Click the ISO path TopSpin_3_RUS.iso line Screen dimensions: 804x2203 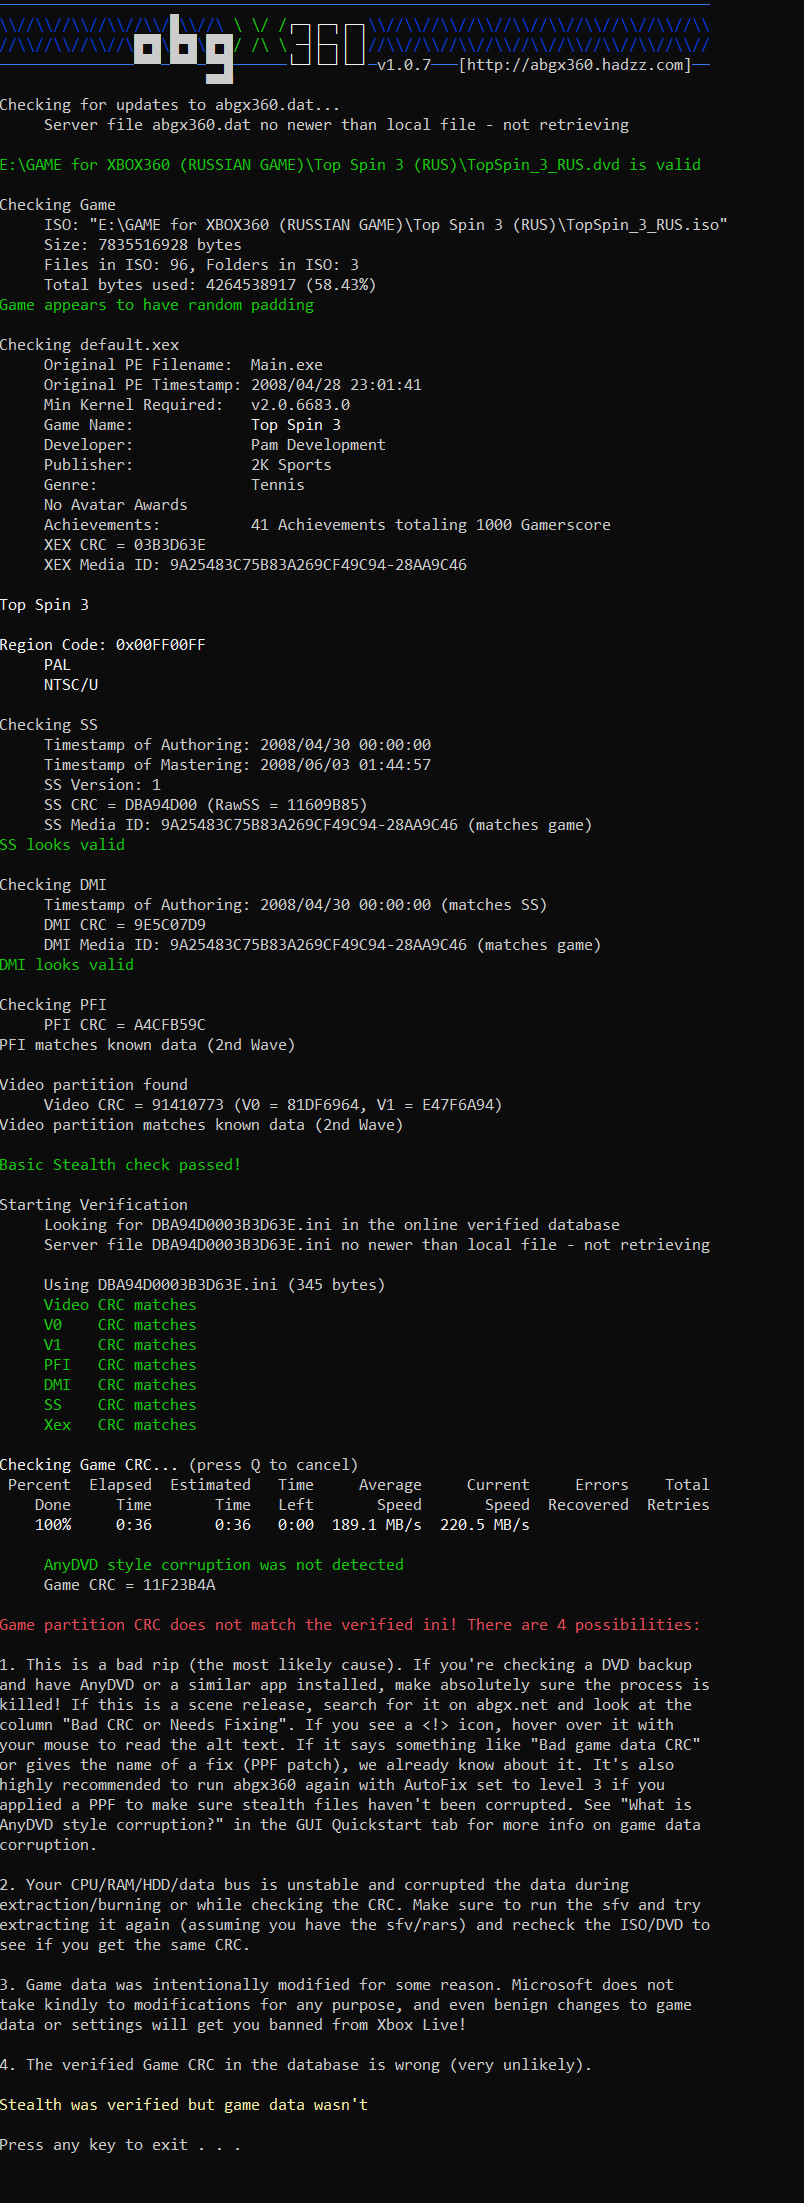pyautogui.click(x=385, y=225)
